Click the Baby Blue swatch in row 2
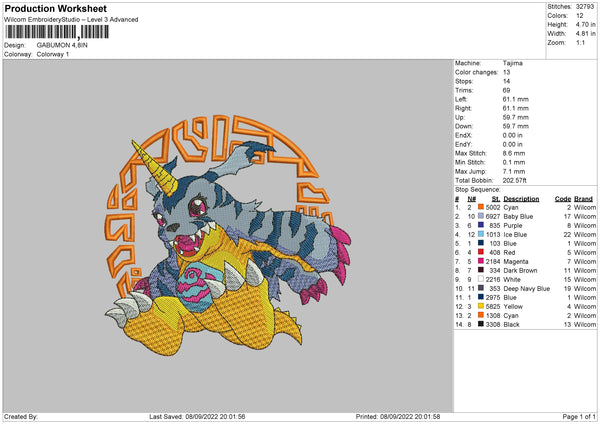This screenshot has height=424, width=600. point(481,216)
